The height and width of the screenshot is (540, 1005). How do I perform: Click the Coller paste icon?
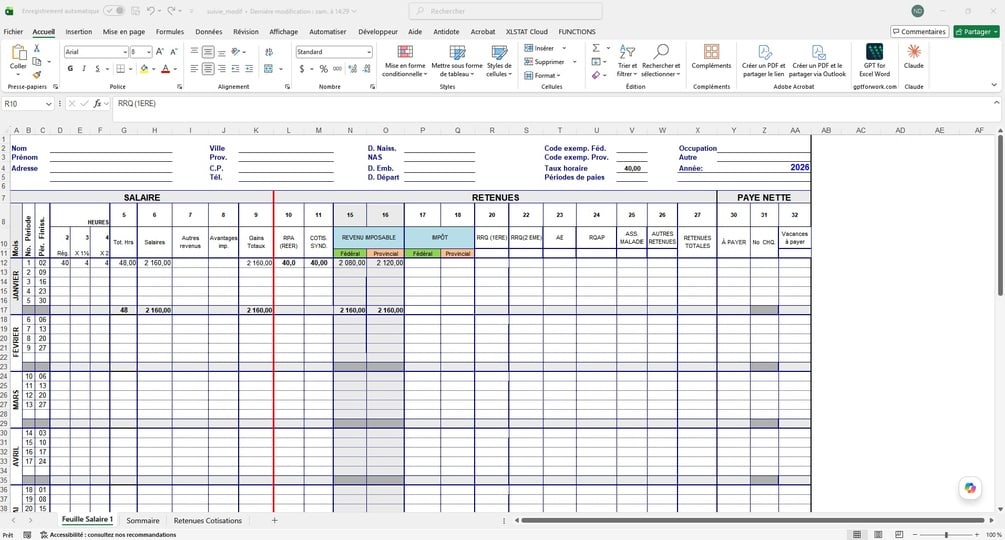pos(18,53)
